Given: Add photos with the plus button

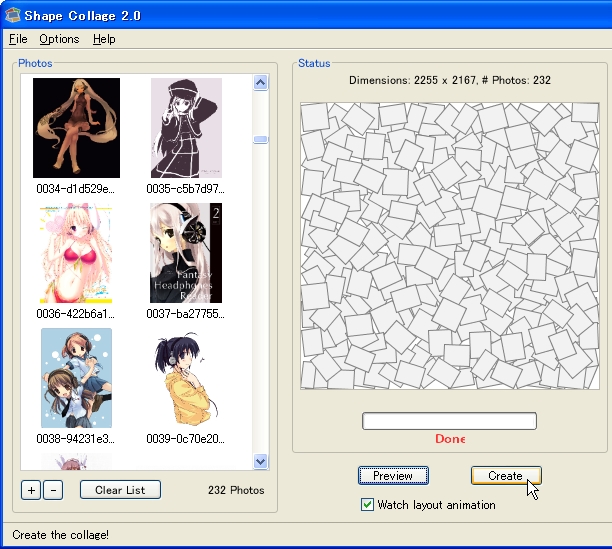Looking at the screenshot, I should (31, 490).
